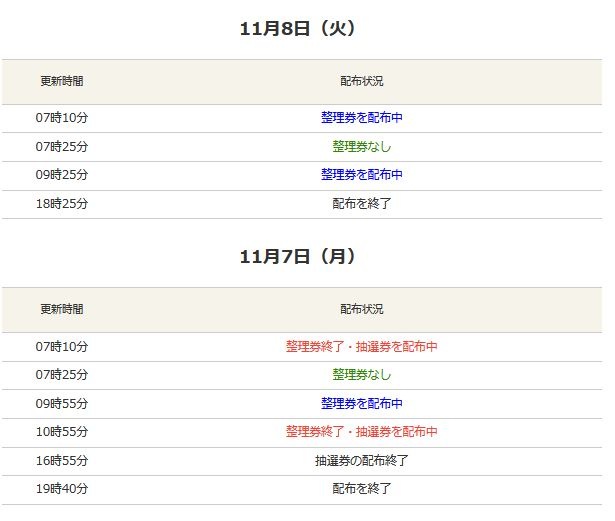Click the 09時55分 time cell
This screenshot has width=615, height=521.
click(62, 404)
